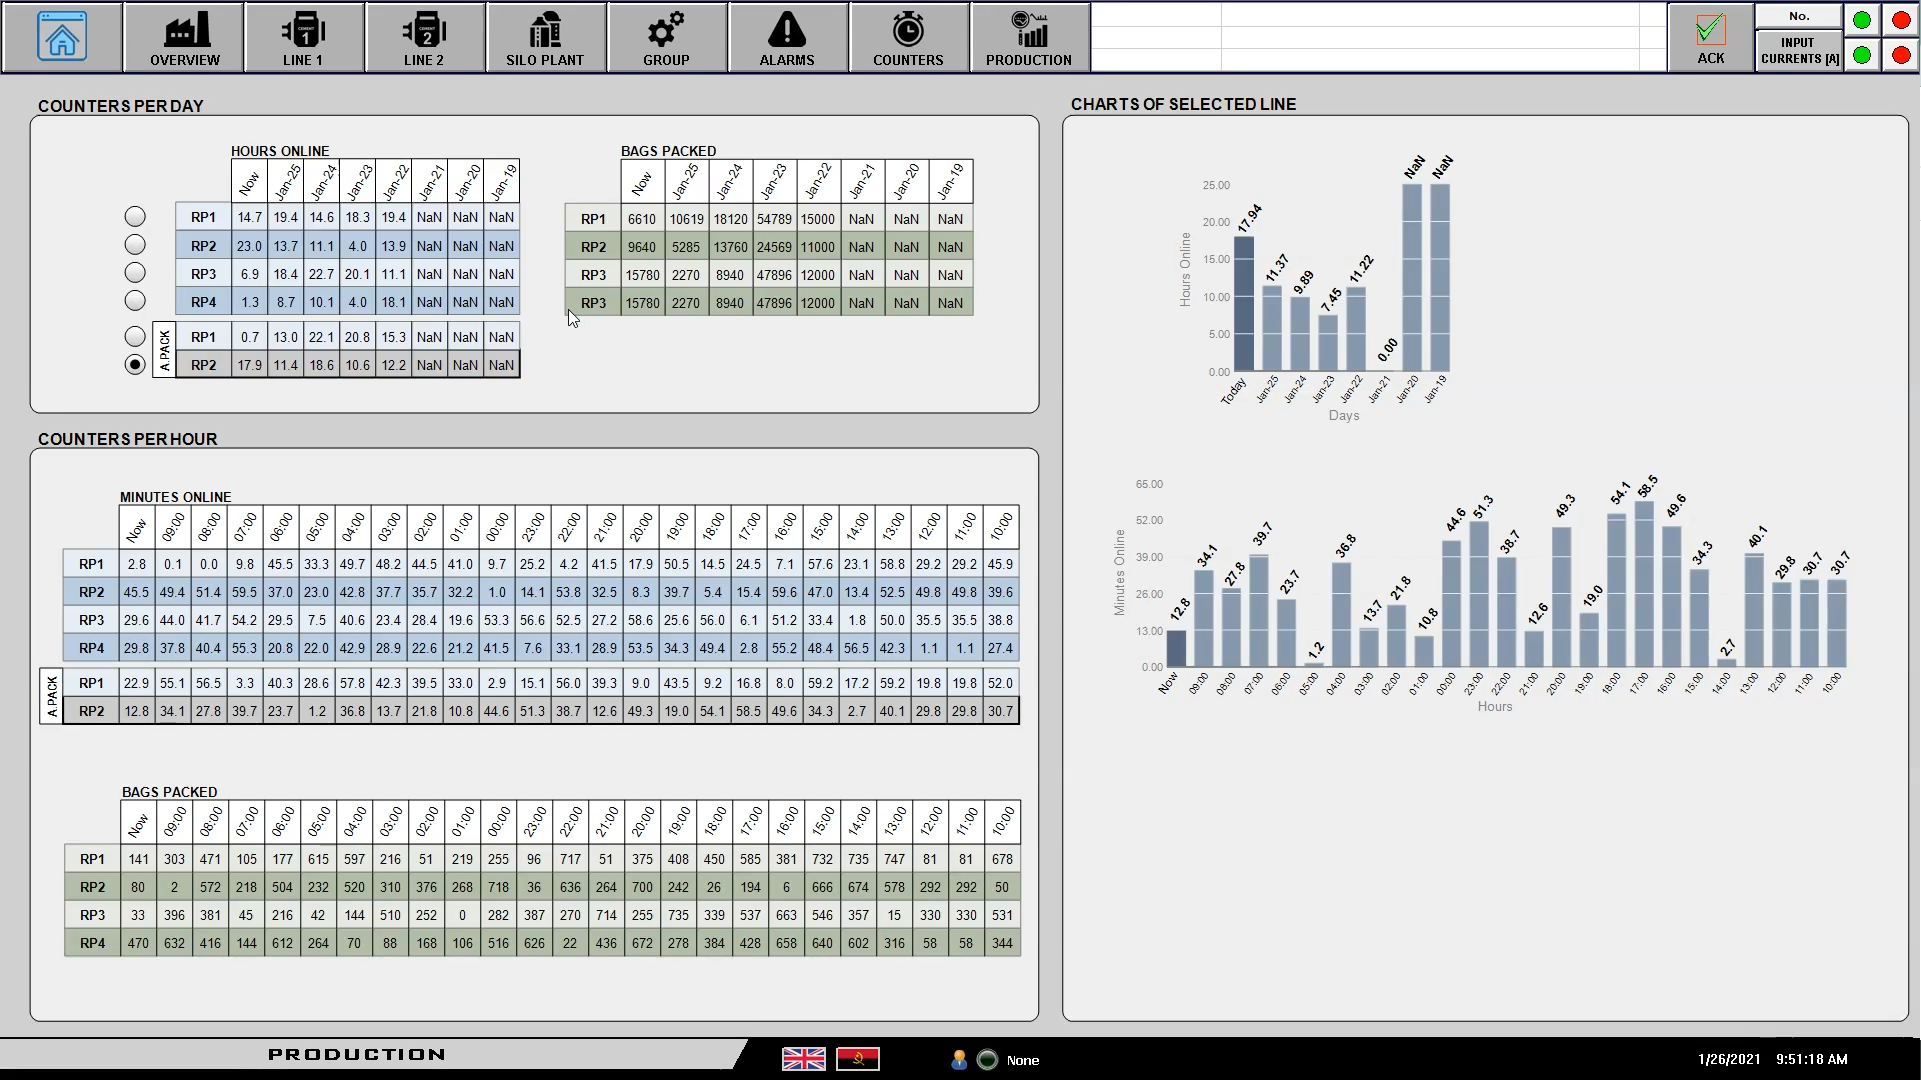Click the No. button in the top bar
The image size is (1921, 1080).
coord(1799,17)
